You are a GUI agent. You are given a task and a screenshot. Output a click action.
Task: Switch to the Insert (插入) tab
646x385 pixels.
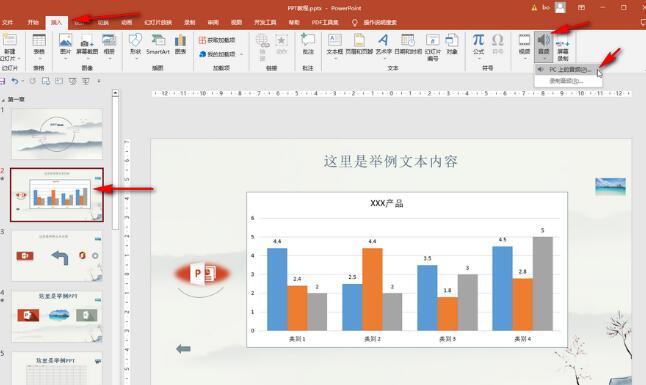(x=56, y=23)
